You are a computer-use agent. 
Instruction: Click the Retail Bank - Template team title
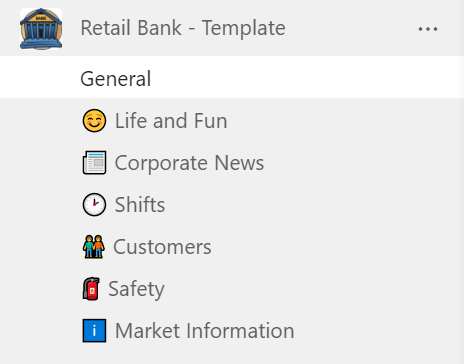click(183, 28)
